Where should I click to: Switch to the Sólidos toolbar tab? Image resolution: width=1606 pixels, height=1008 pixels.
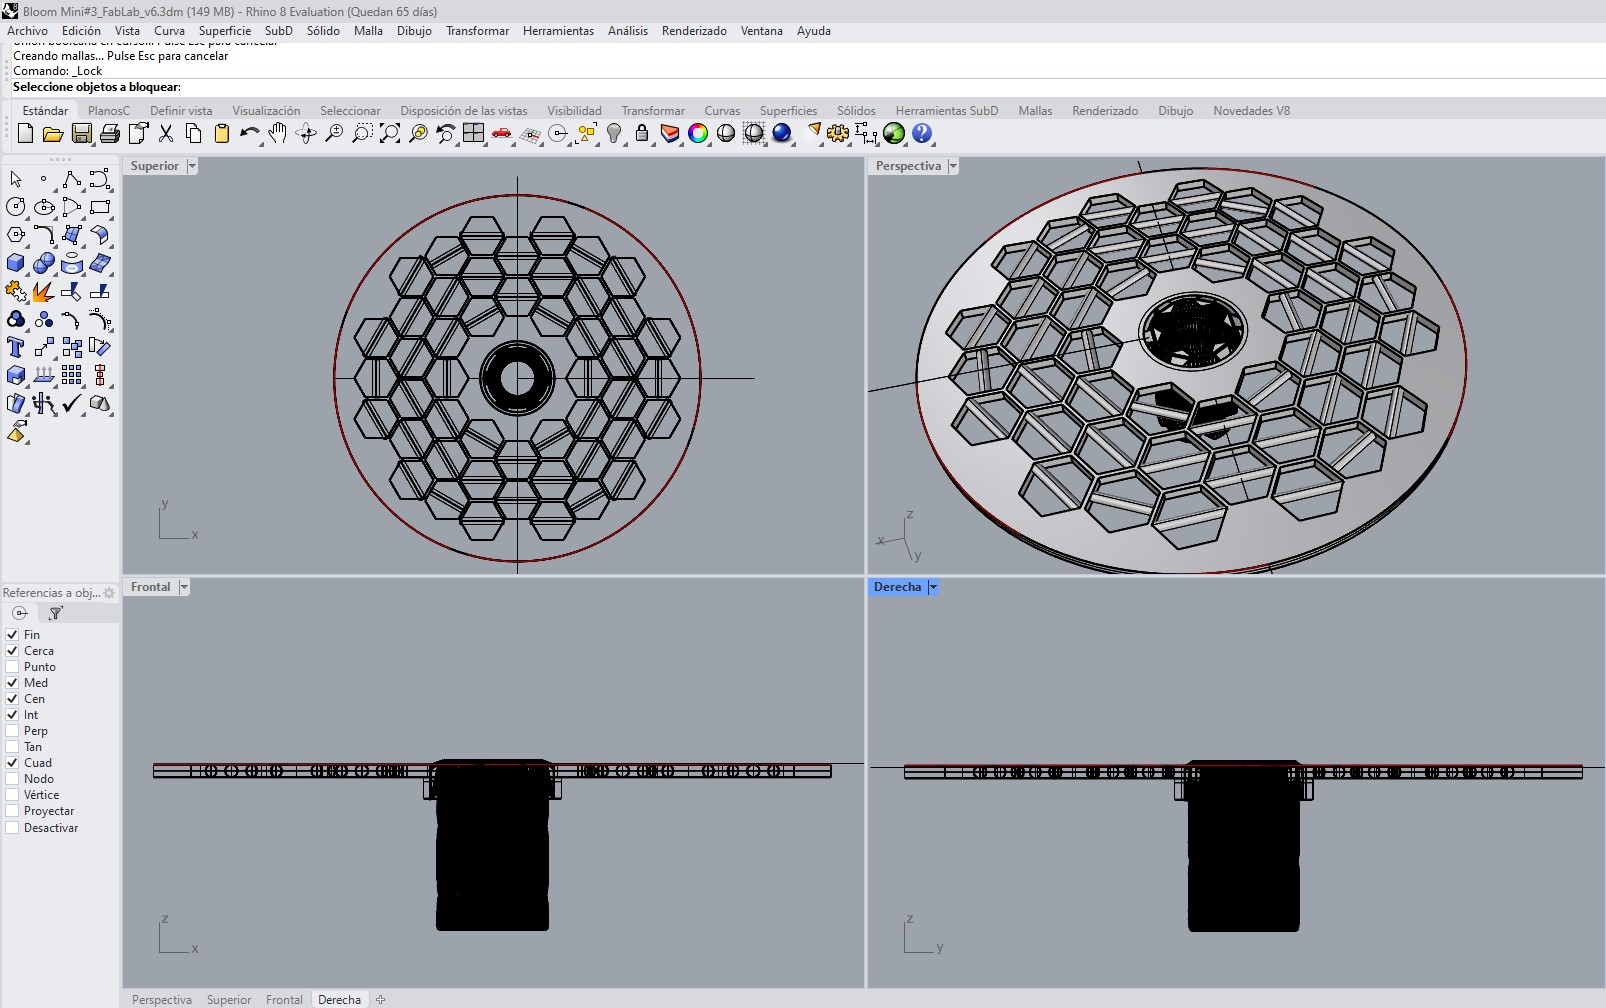(x=856, y=111)
